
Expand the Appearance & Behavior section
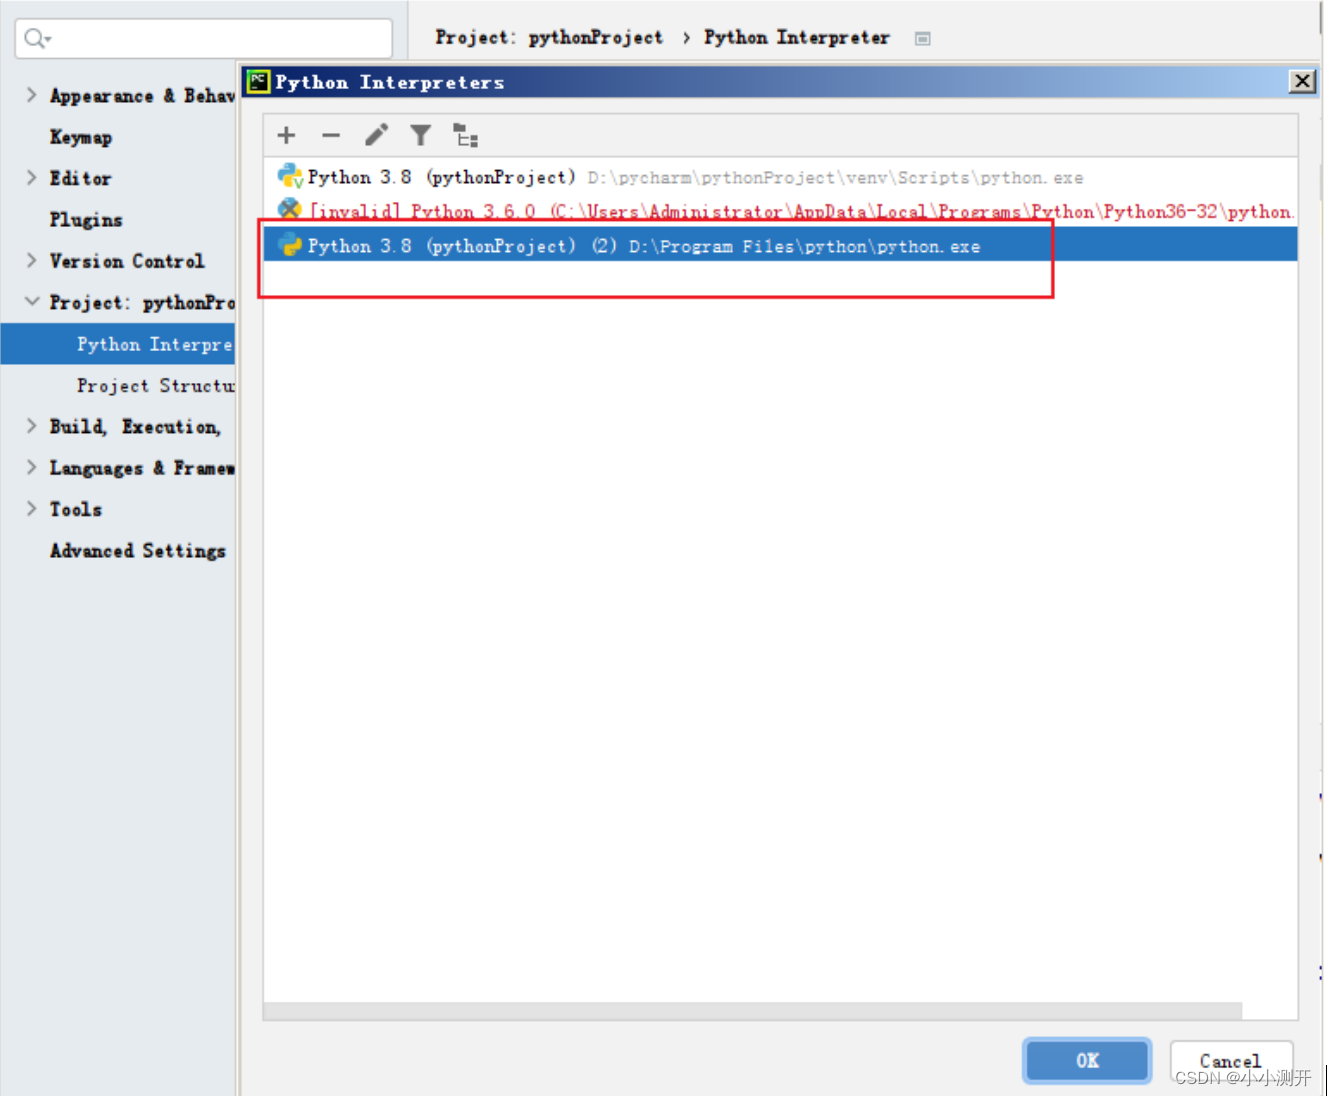pos(31,95)
